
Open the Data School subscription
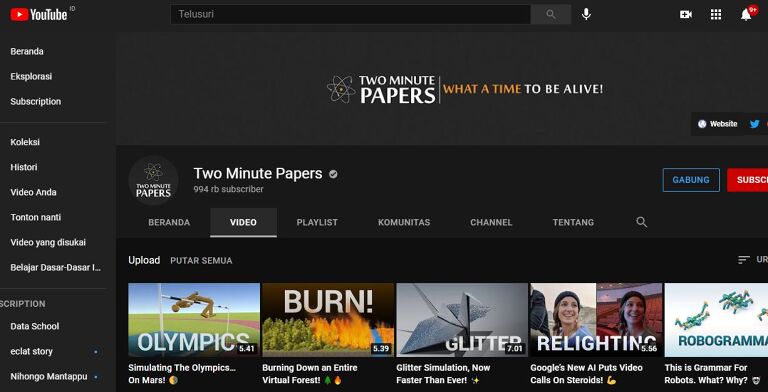pos(35,326)
